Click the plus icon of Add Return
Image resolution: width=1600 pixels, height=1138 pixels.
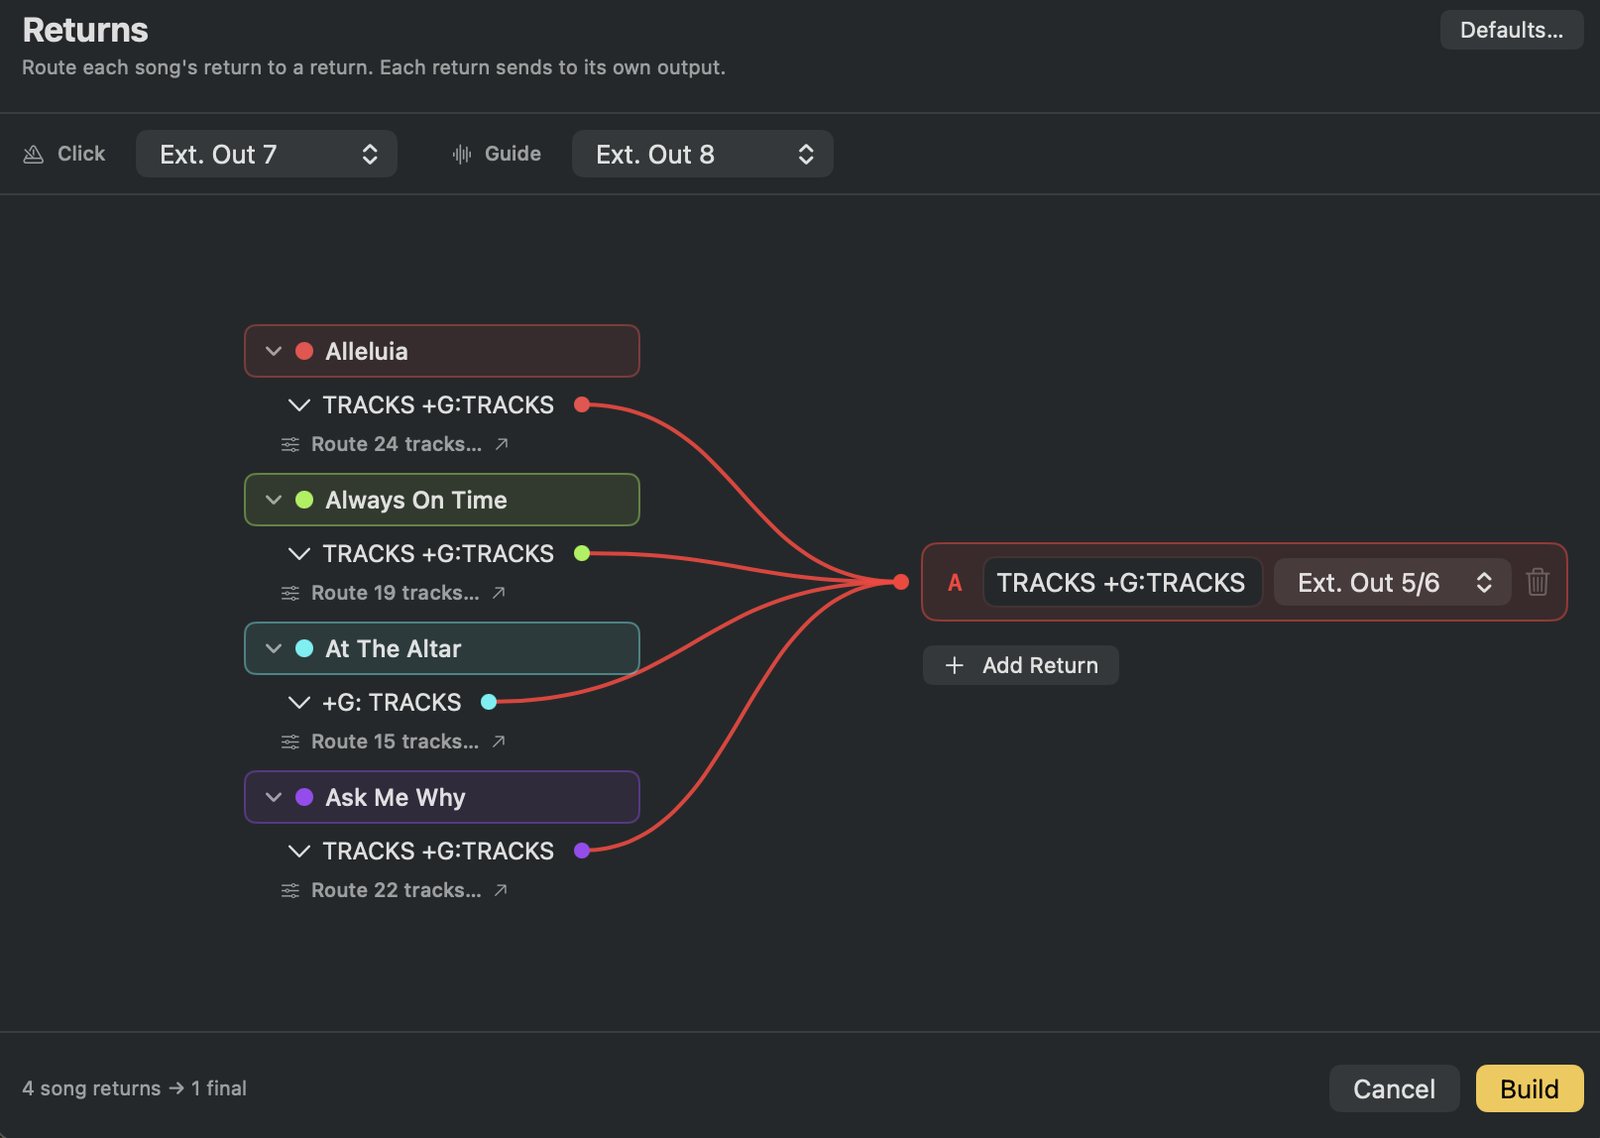954,665
